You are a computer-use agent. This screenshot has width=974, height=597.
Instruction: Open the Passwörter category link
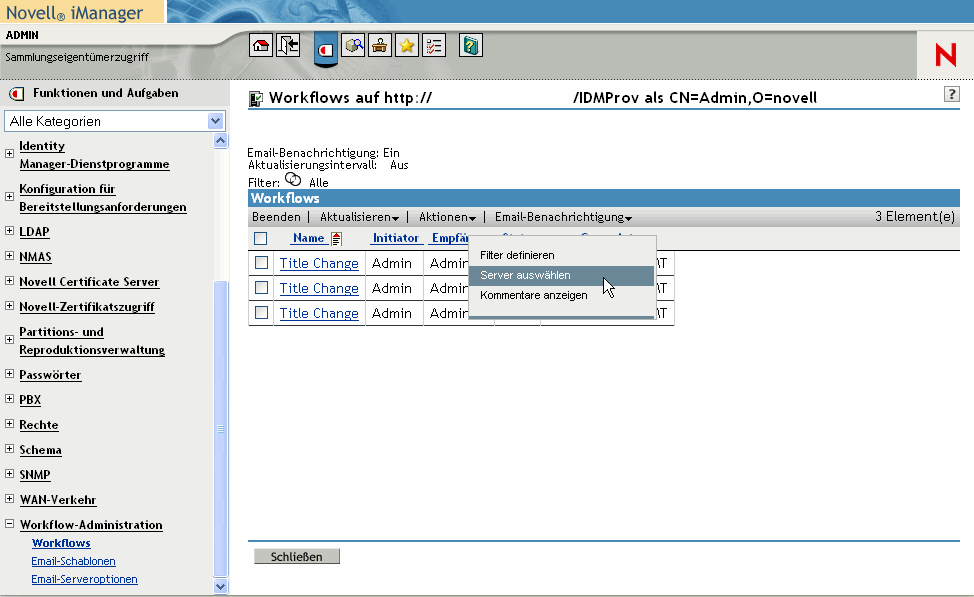click(x=50, y=375)
